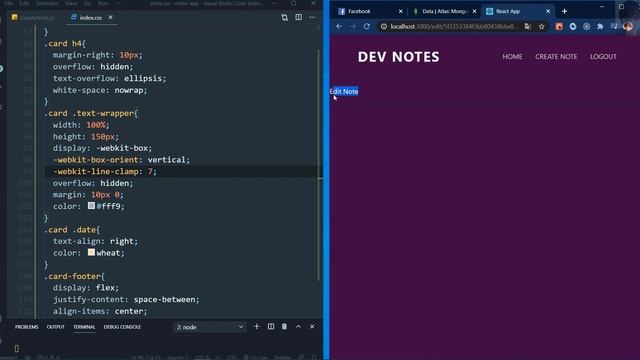Close the terminal panel
The image size is (640, 360).
pyautogui.click(x=312, y=327)
